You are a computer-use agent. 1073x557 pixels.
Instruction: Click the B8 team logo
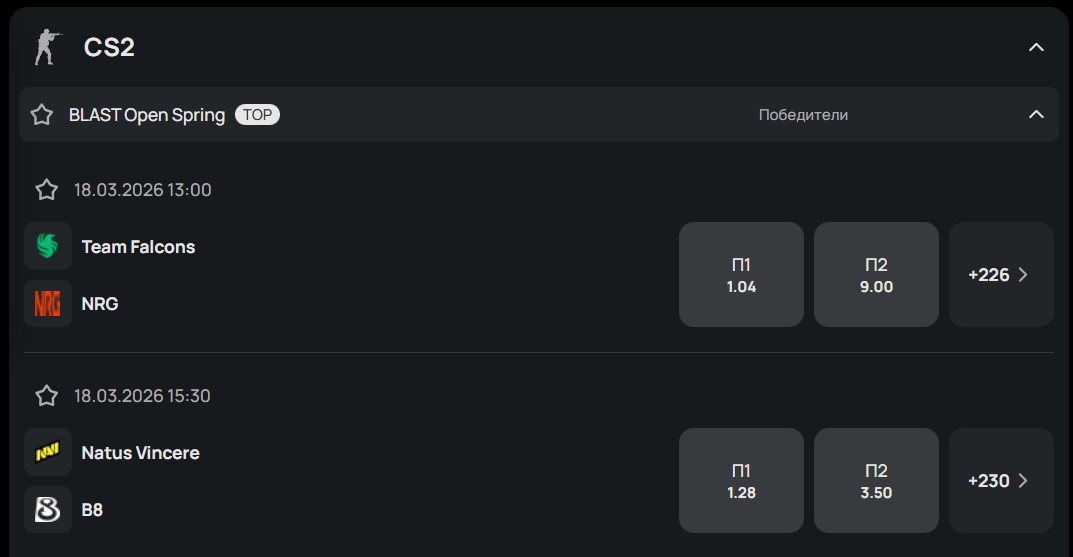click(48, 509)
